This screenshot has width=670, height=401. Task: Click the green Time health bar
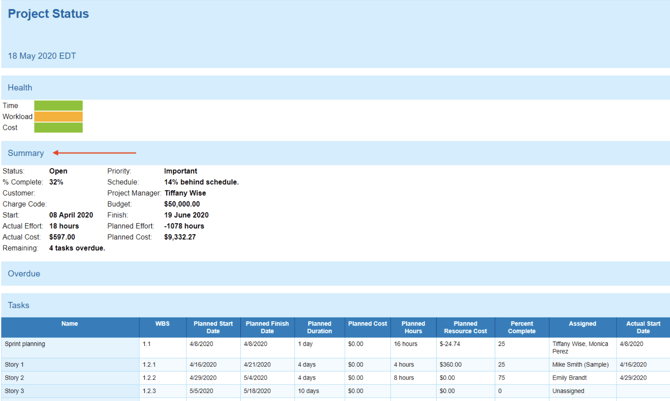pyautogui.click(x=59, y=106)
